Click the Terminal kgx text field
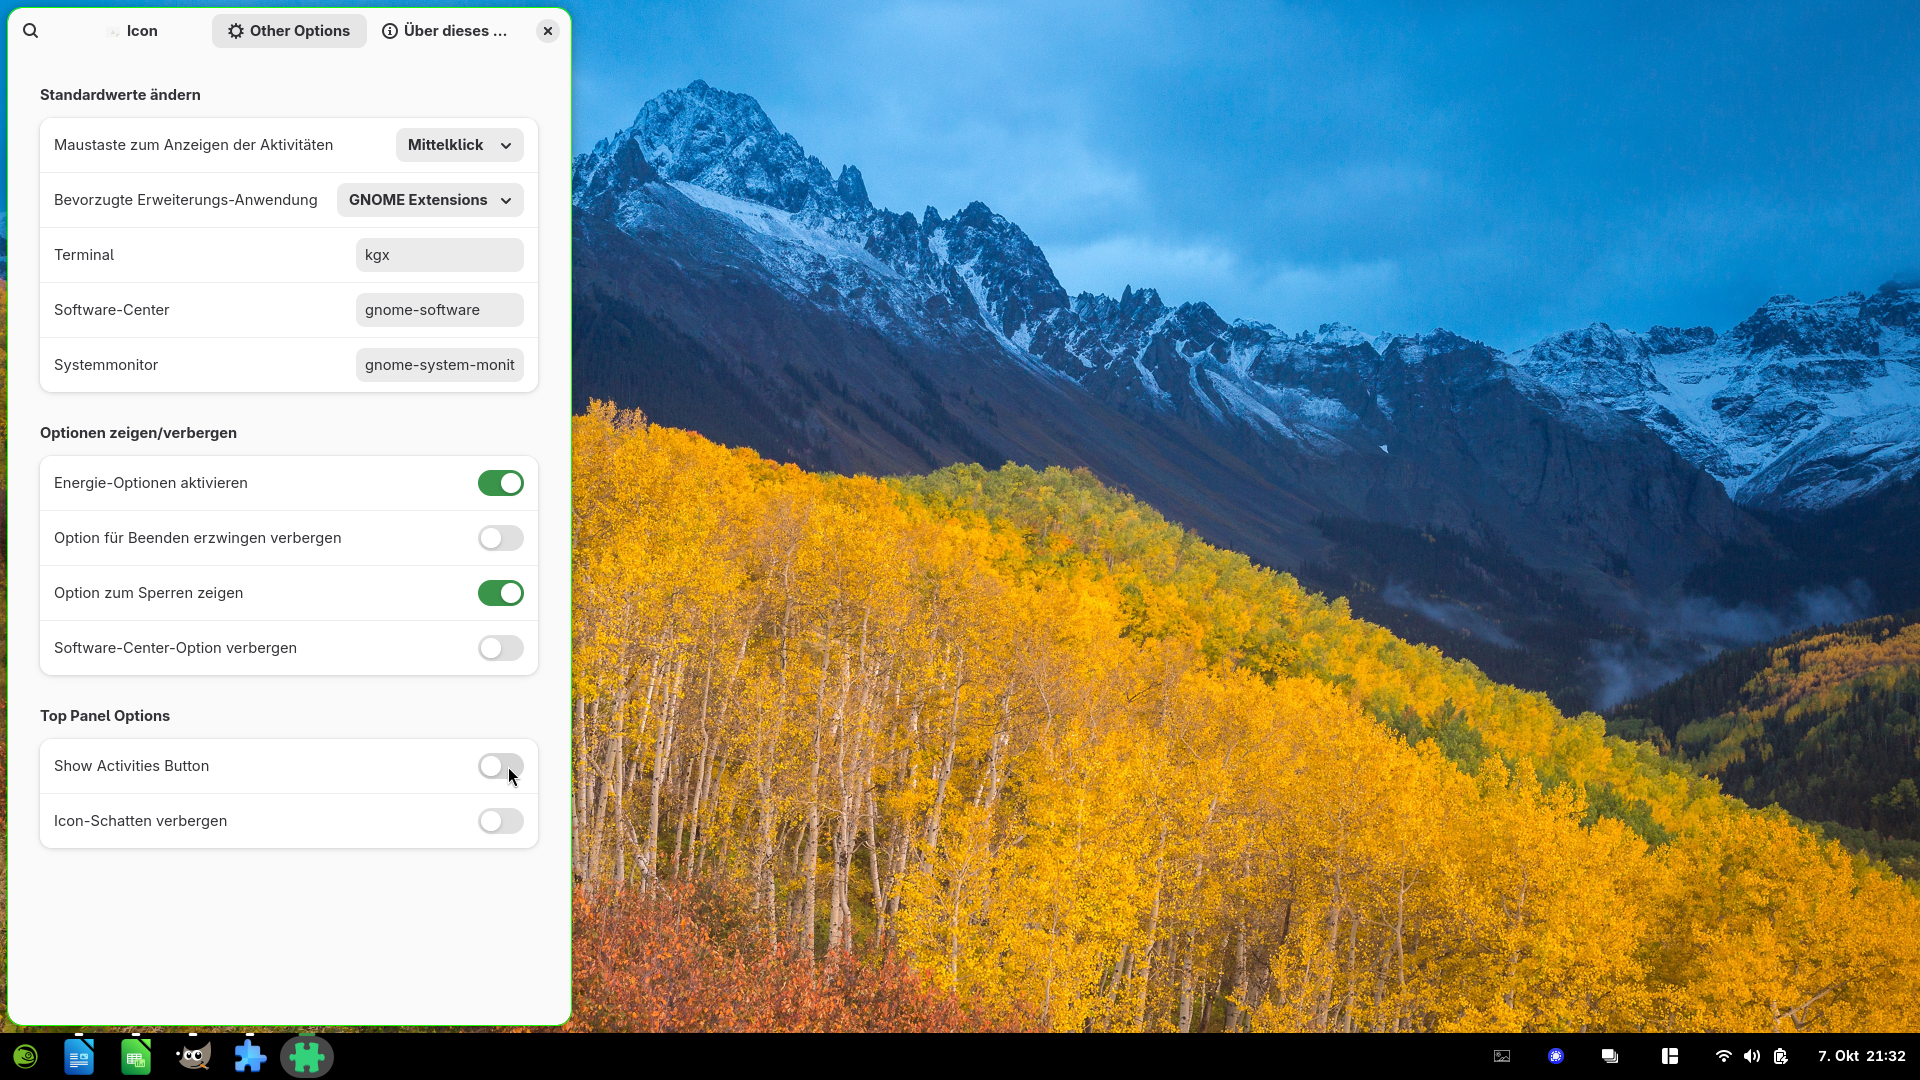Viewport: 1920px width, 1080px height. (x=439, y=255)
